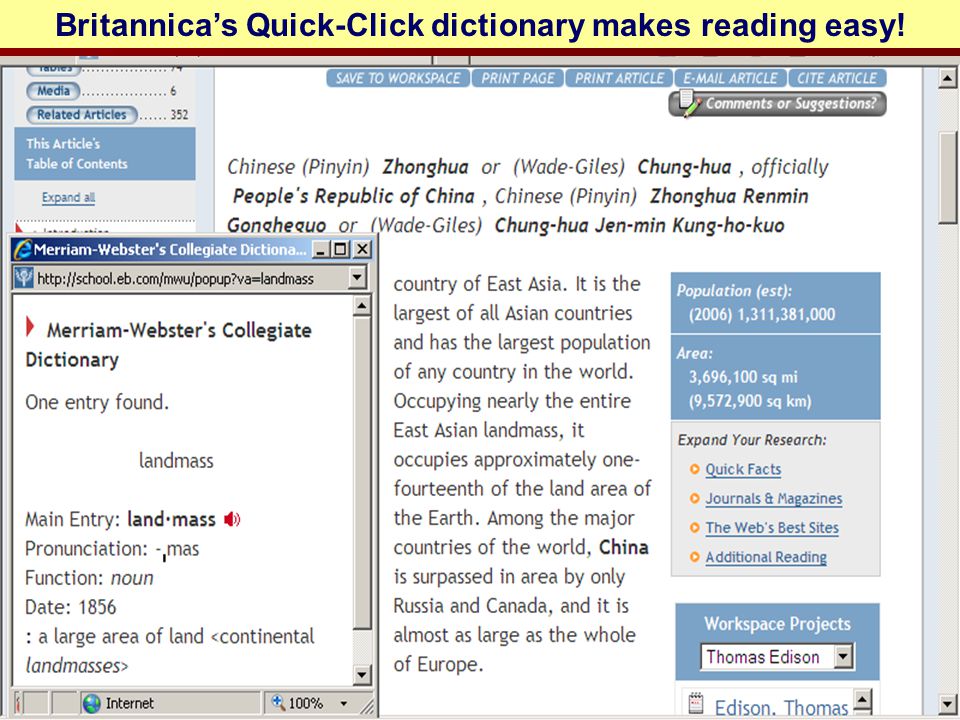The height and width of the screenshot is (720, 960).
Task: Click the main page scrollbar thumb
Action: pos(947,178)
